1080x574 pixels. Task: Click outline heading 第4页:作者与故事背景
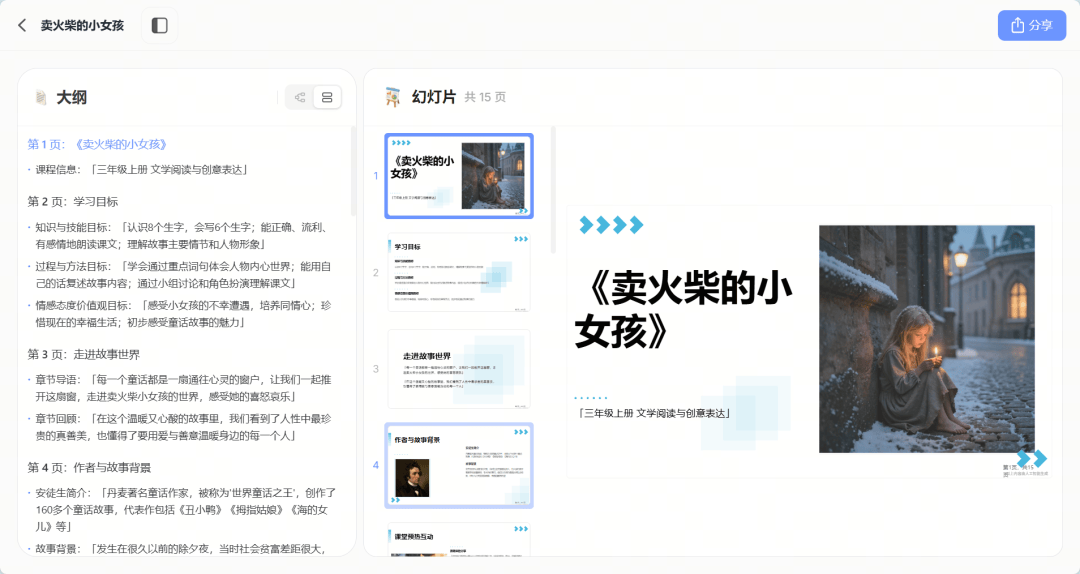(90, 467)
